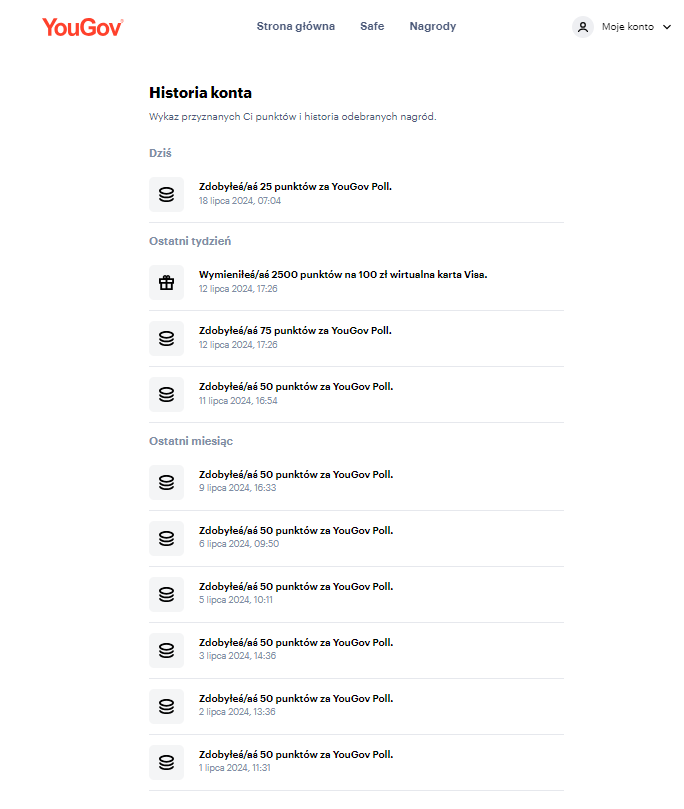Click the 25 punktów YouGov Poll entry
This screenshot has width=684, height=809.
(290, 186)
